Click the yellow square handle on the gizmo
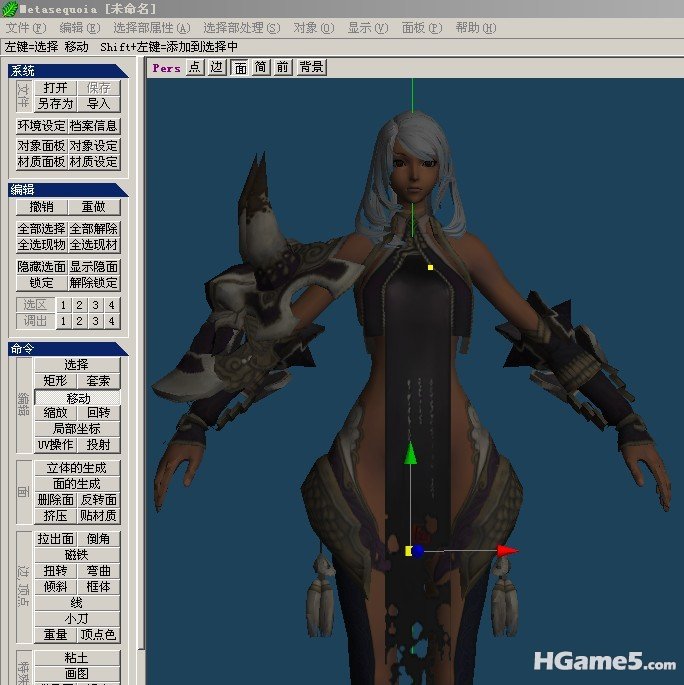The image size is (684, 685). (x=409, y=550)
